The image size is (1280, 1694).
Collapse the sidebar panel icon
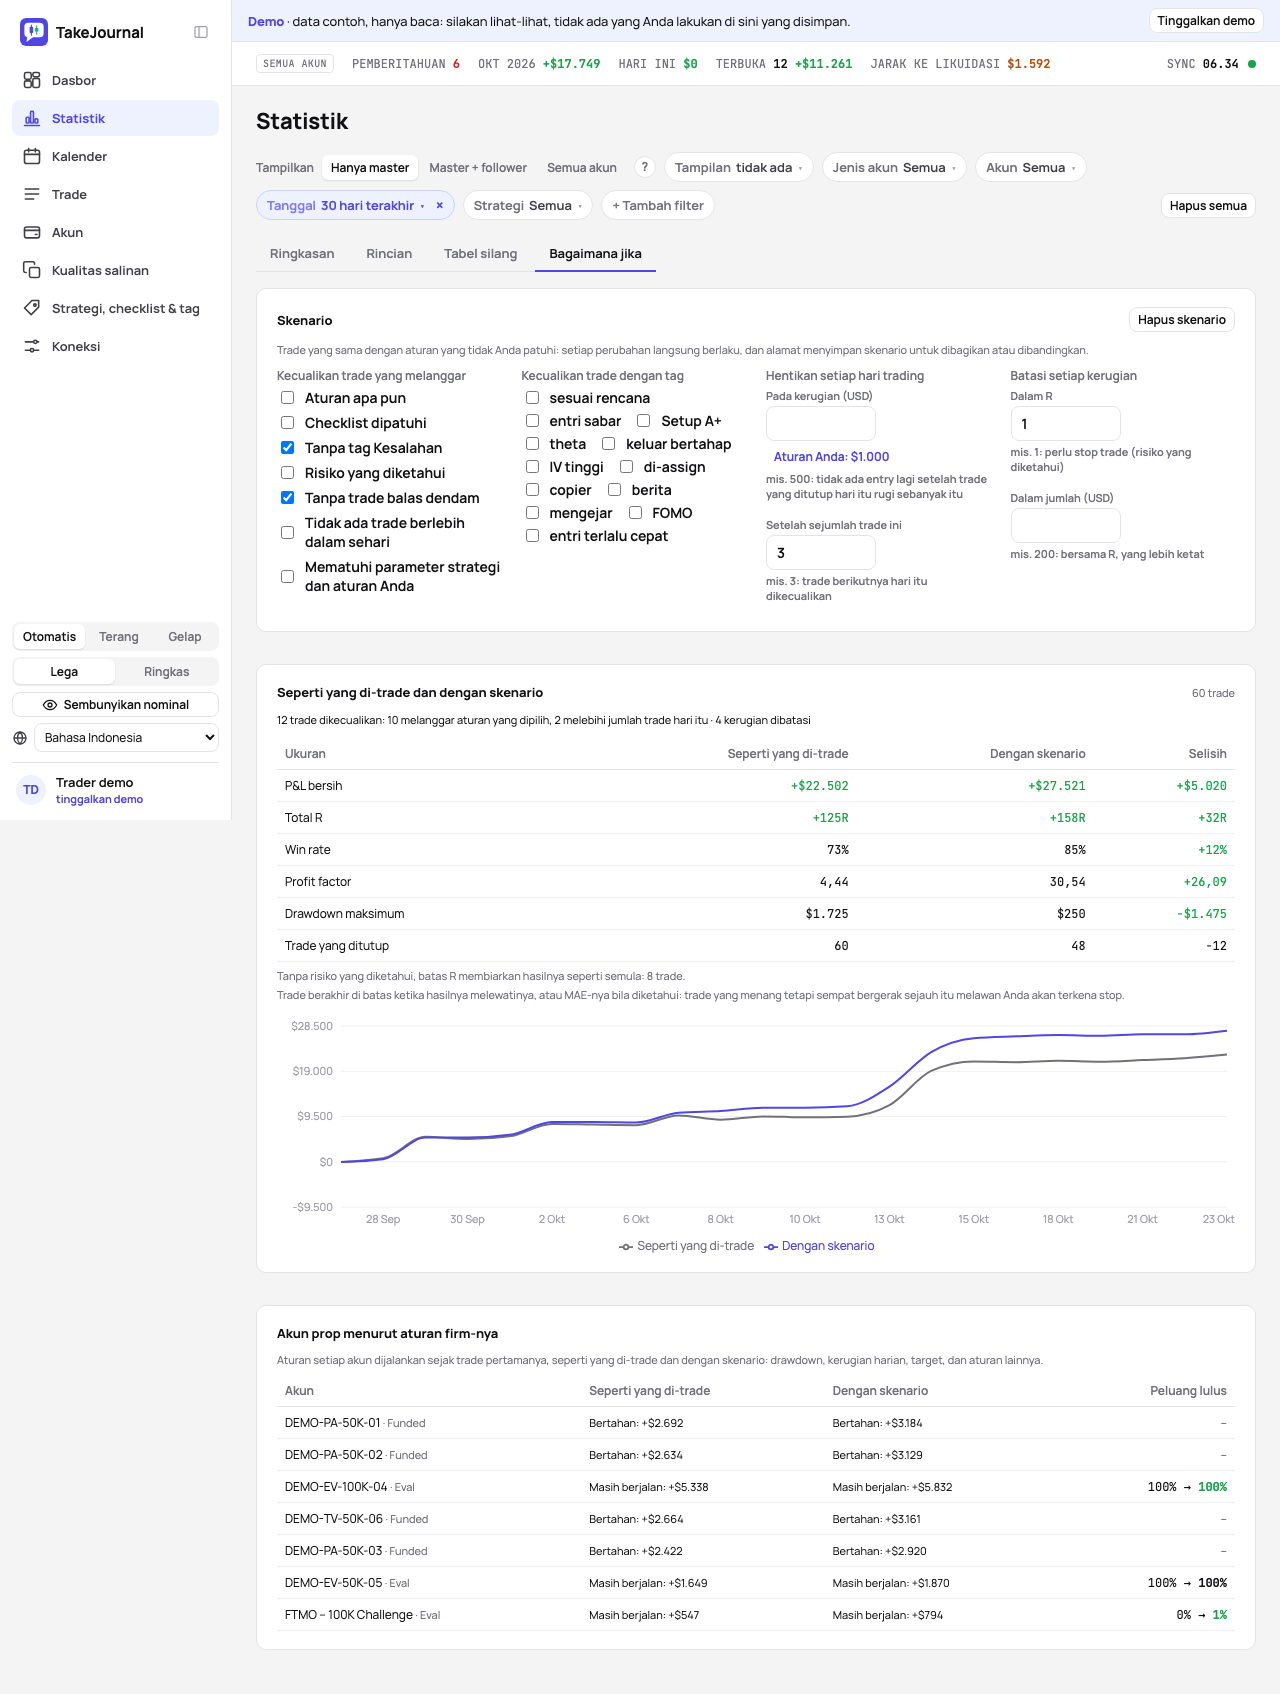point(201,32)
